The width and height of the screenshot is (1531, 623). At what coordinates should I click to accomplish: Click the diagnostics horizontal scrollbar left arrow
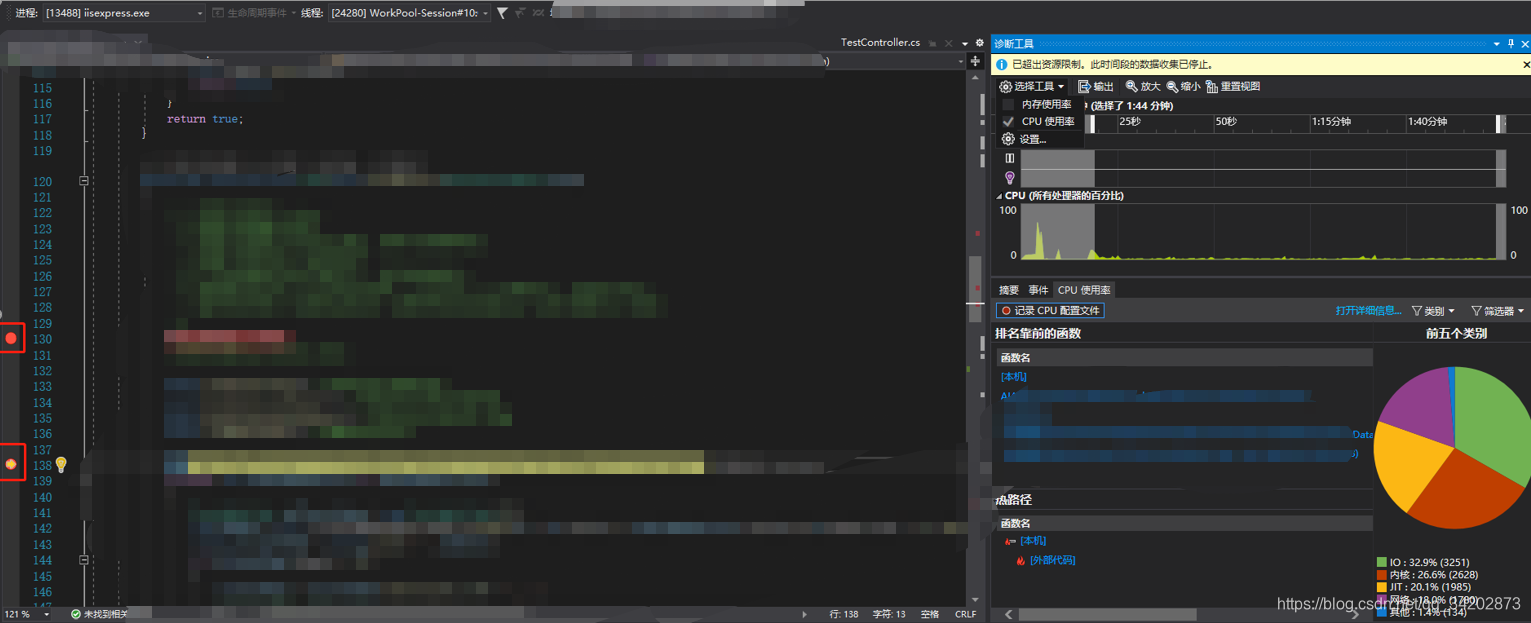tap(1008, 614)
